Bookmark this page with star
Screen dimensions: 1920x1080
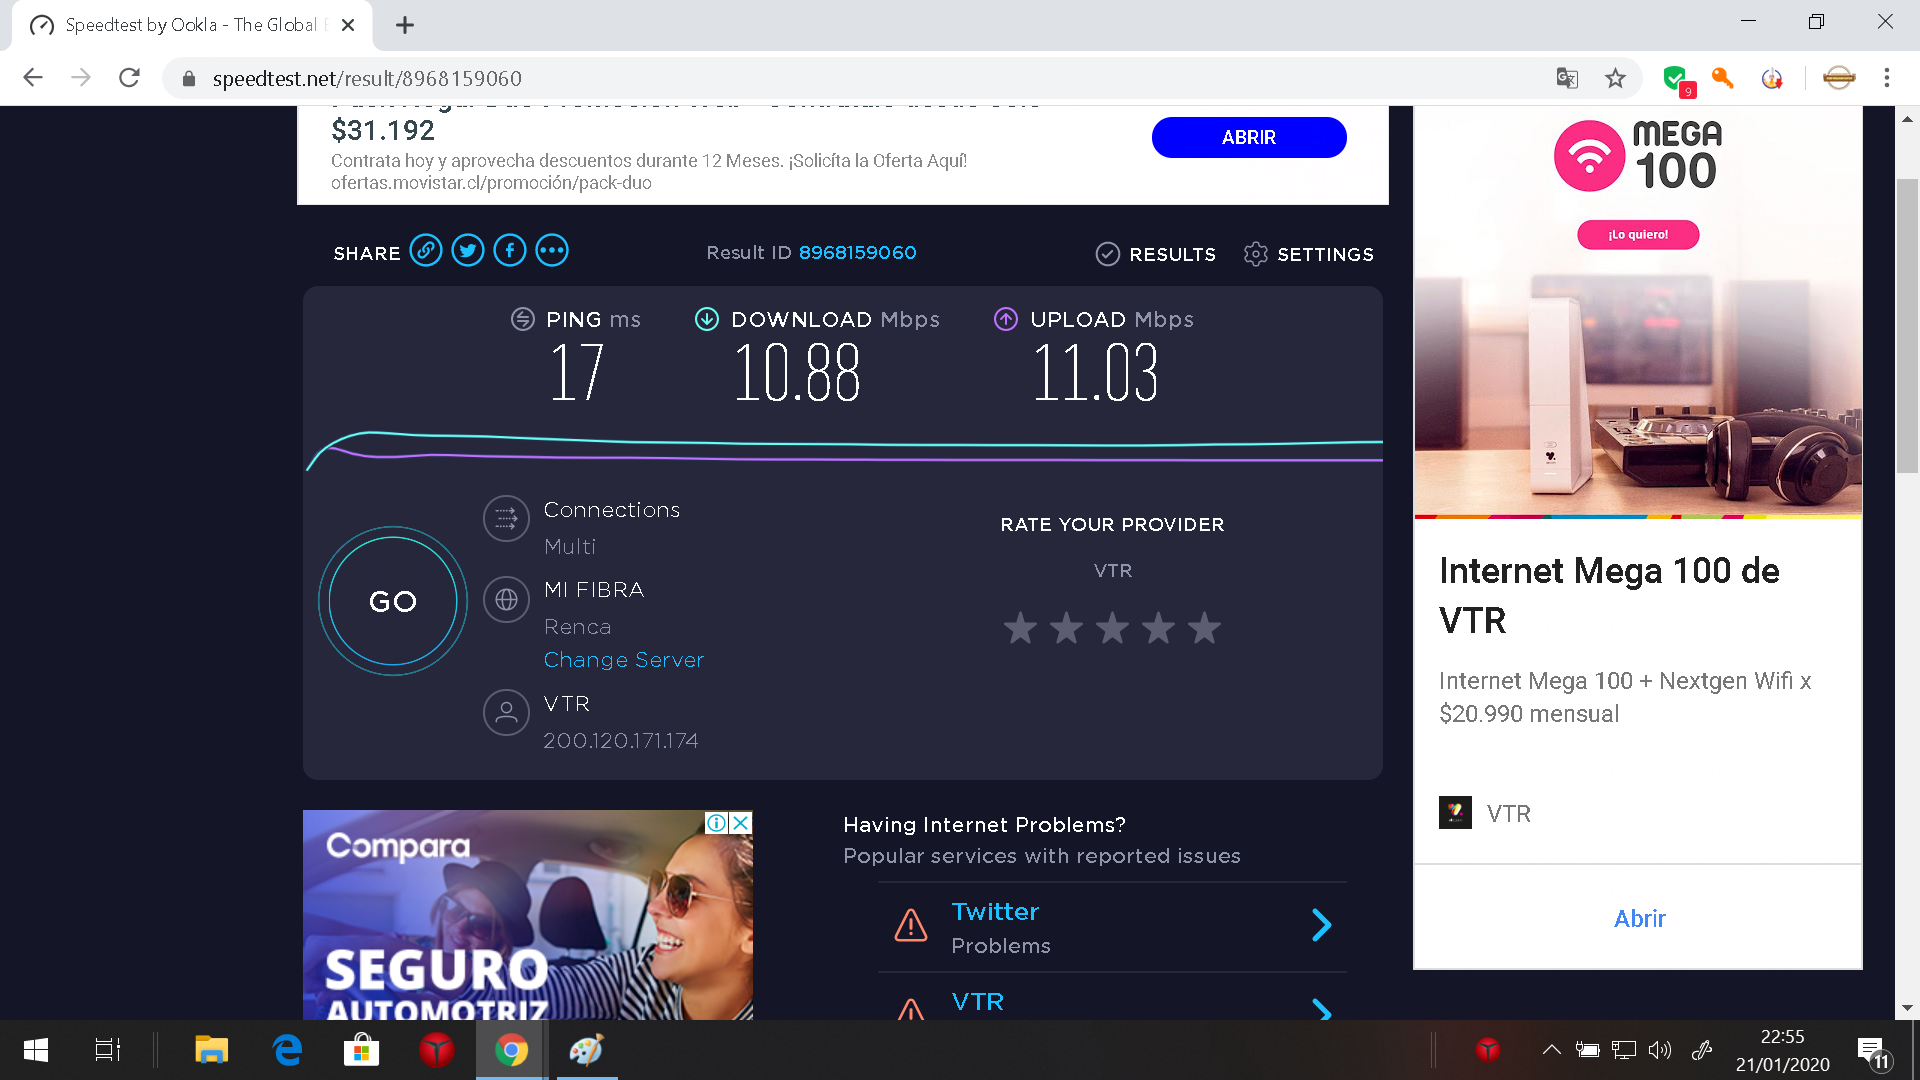click(1615, 78)
